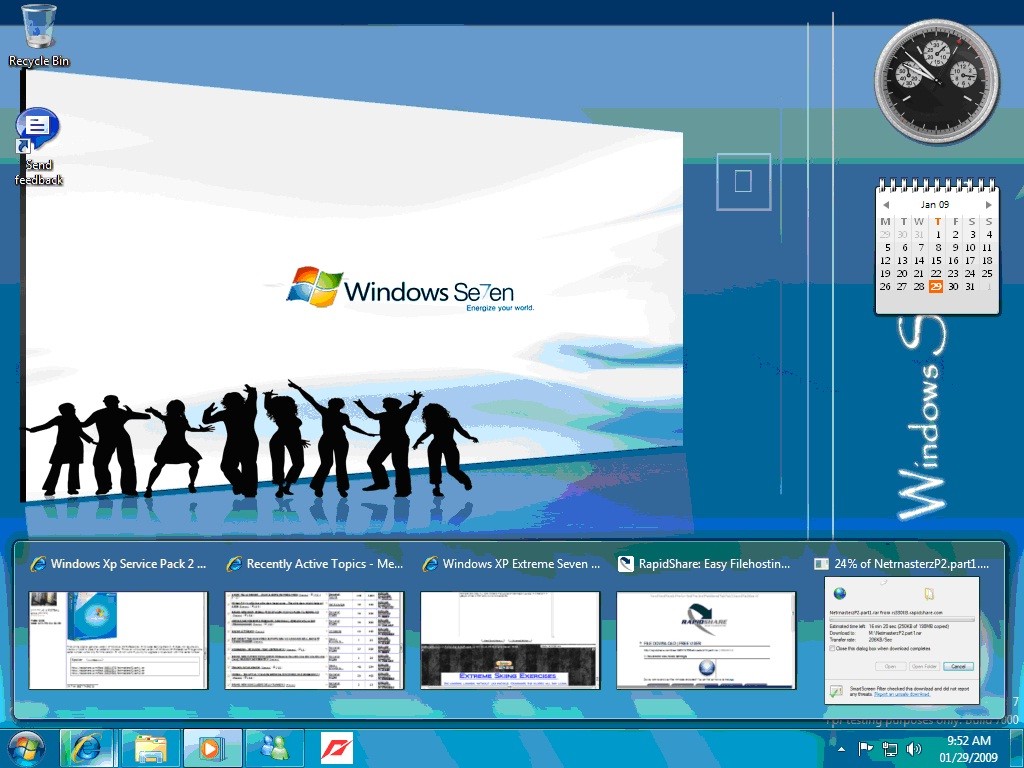
Task: Launch Windows Media Player from taskbar
Action: pyautogui.click(x=212, y=748)
